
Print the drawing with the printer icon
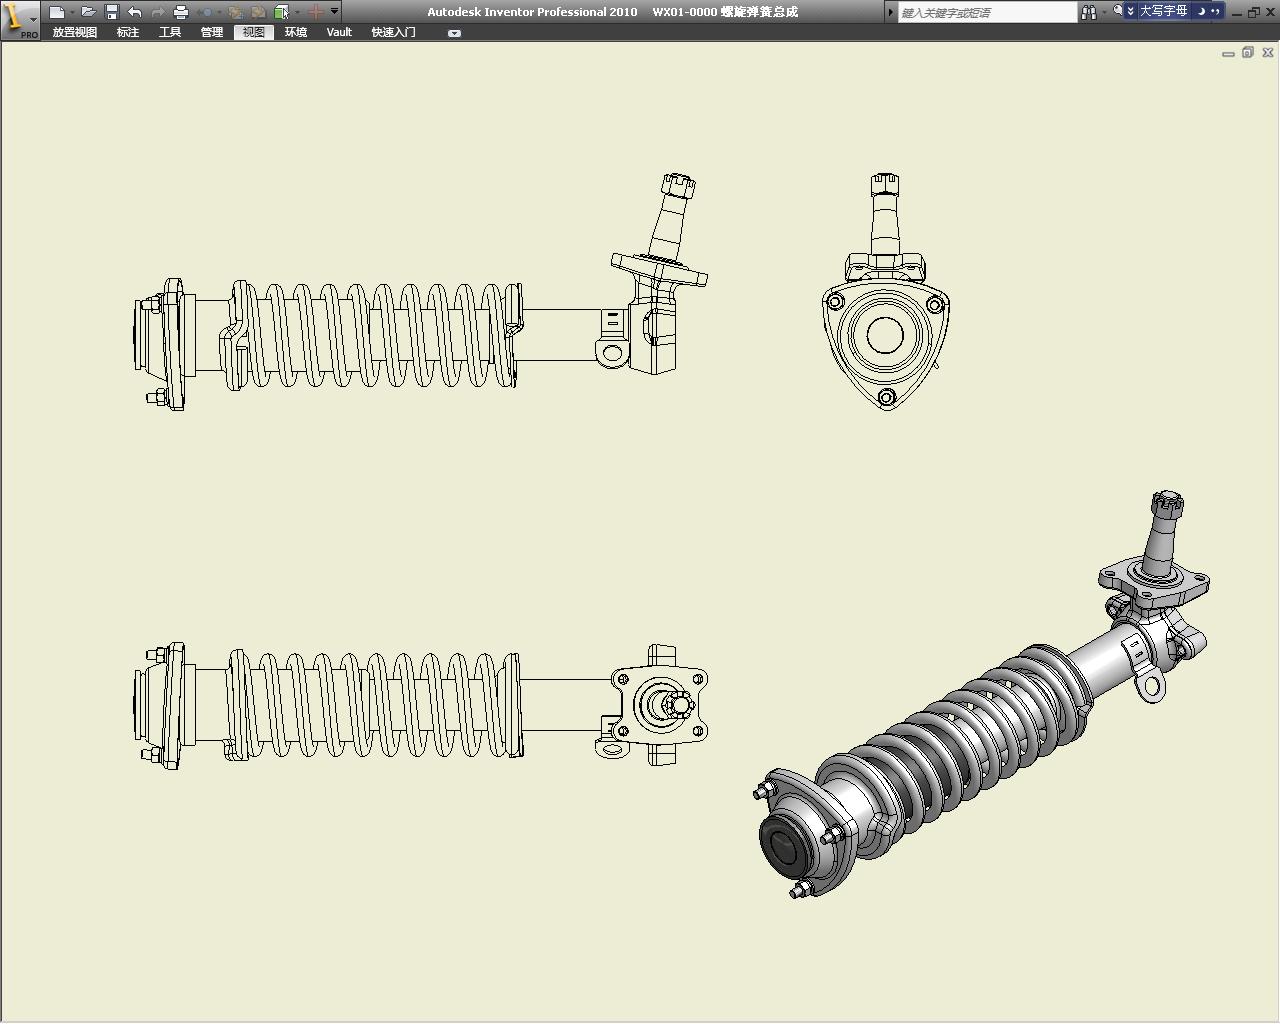[x=181, y=12]
